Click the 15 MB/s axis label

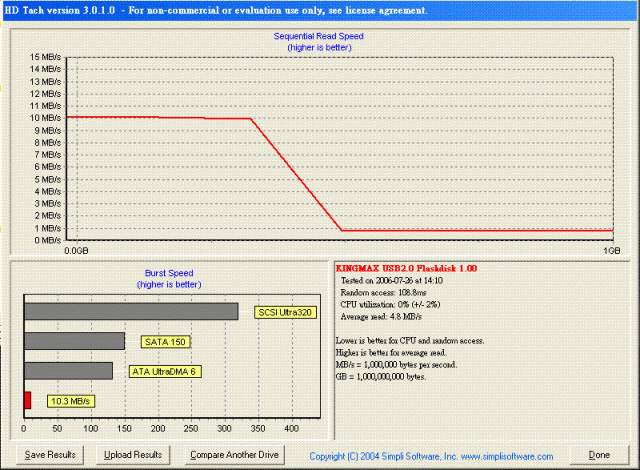[x=45, y=57]
